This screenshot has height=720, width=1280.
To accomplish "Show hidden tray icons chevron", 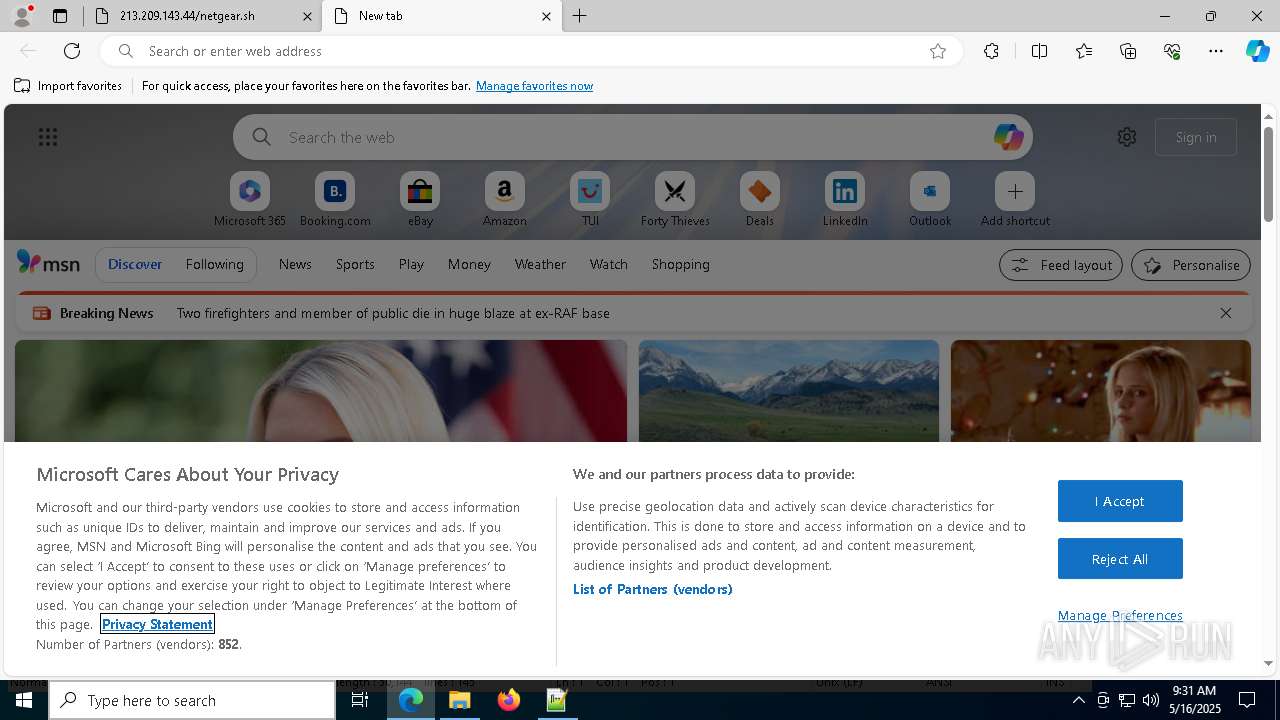I will pos(1078,700).
